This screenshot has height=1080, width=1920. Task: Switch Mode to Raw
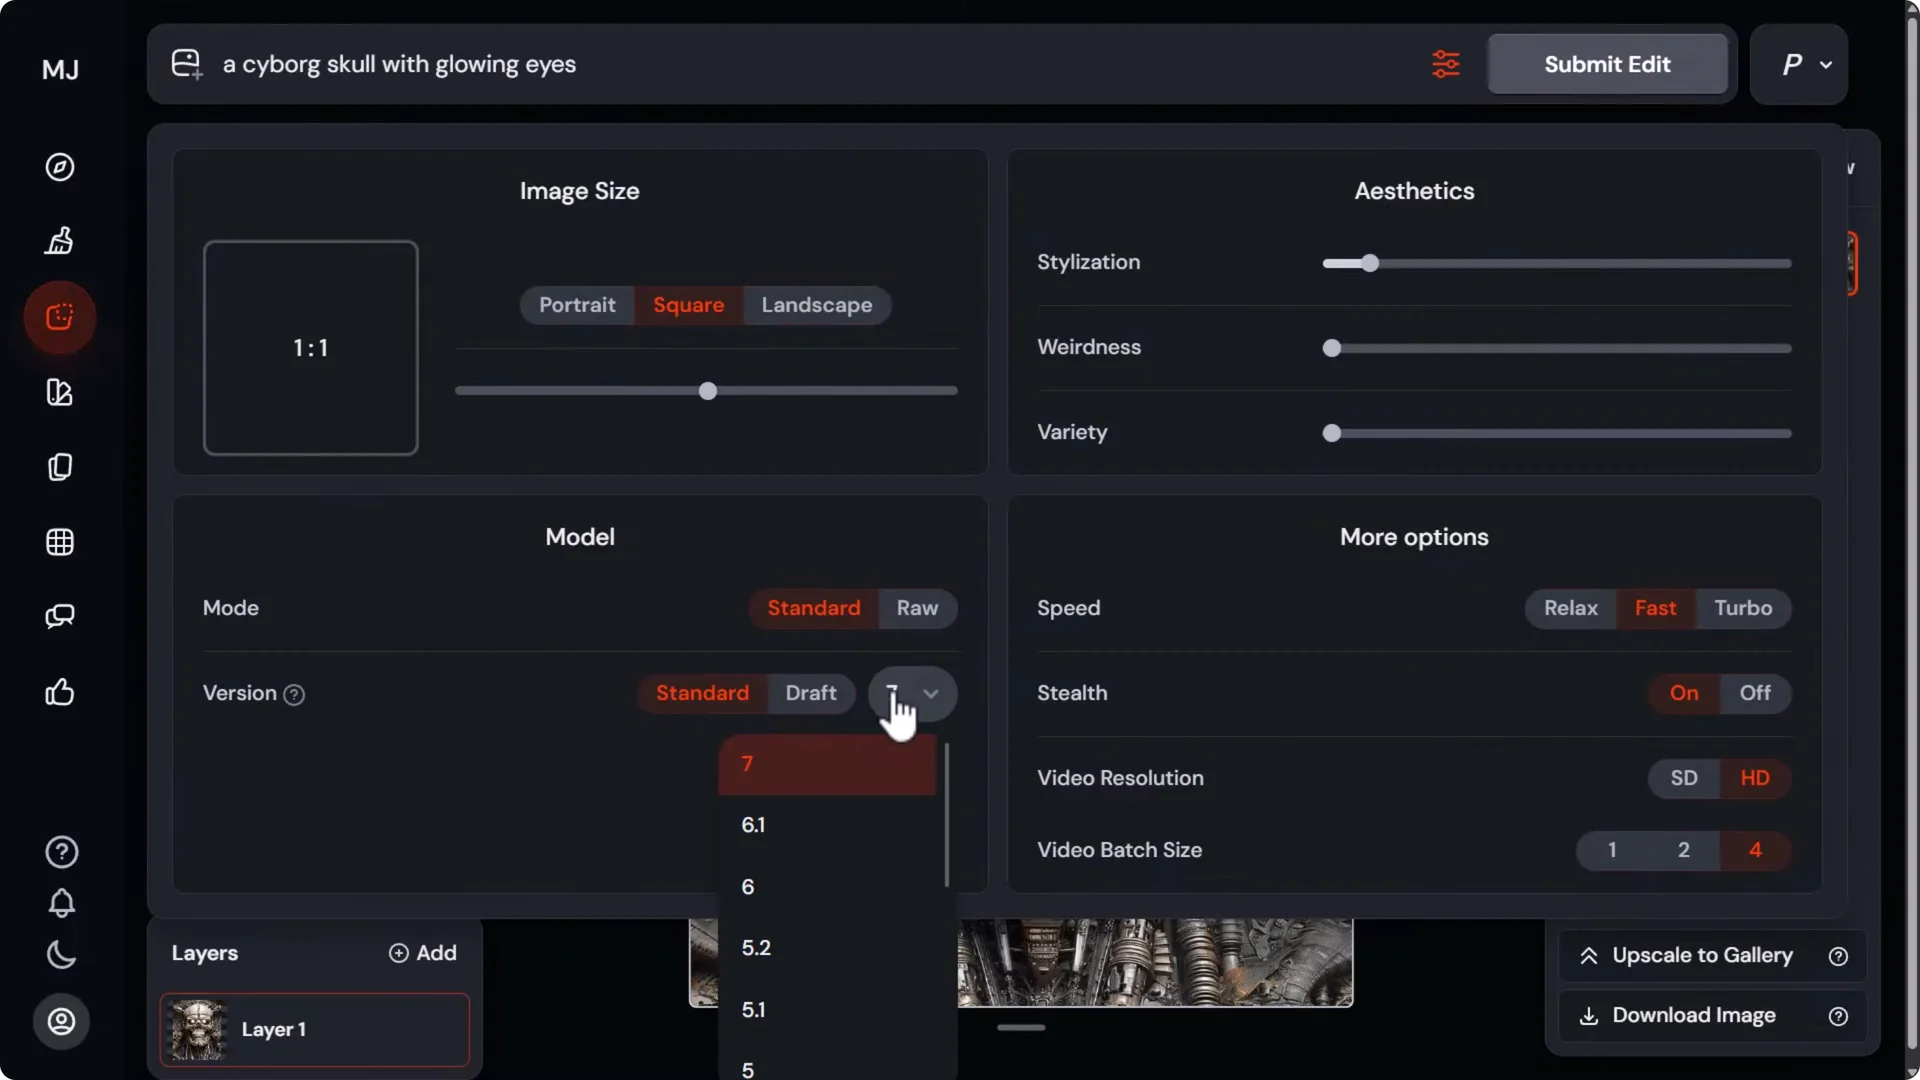pos(917,608)
